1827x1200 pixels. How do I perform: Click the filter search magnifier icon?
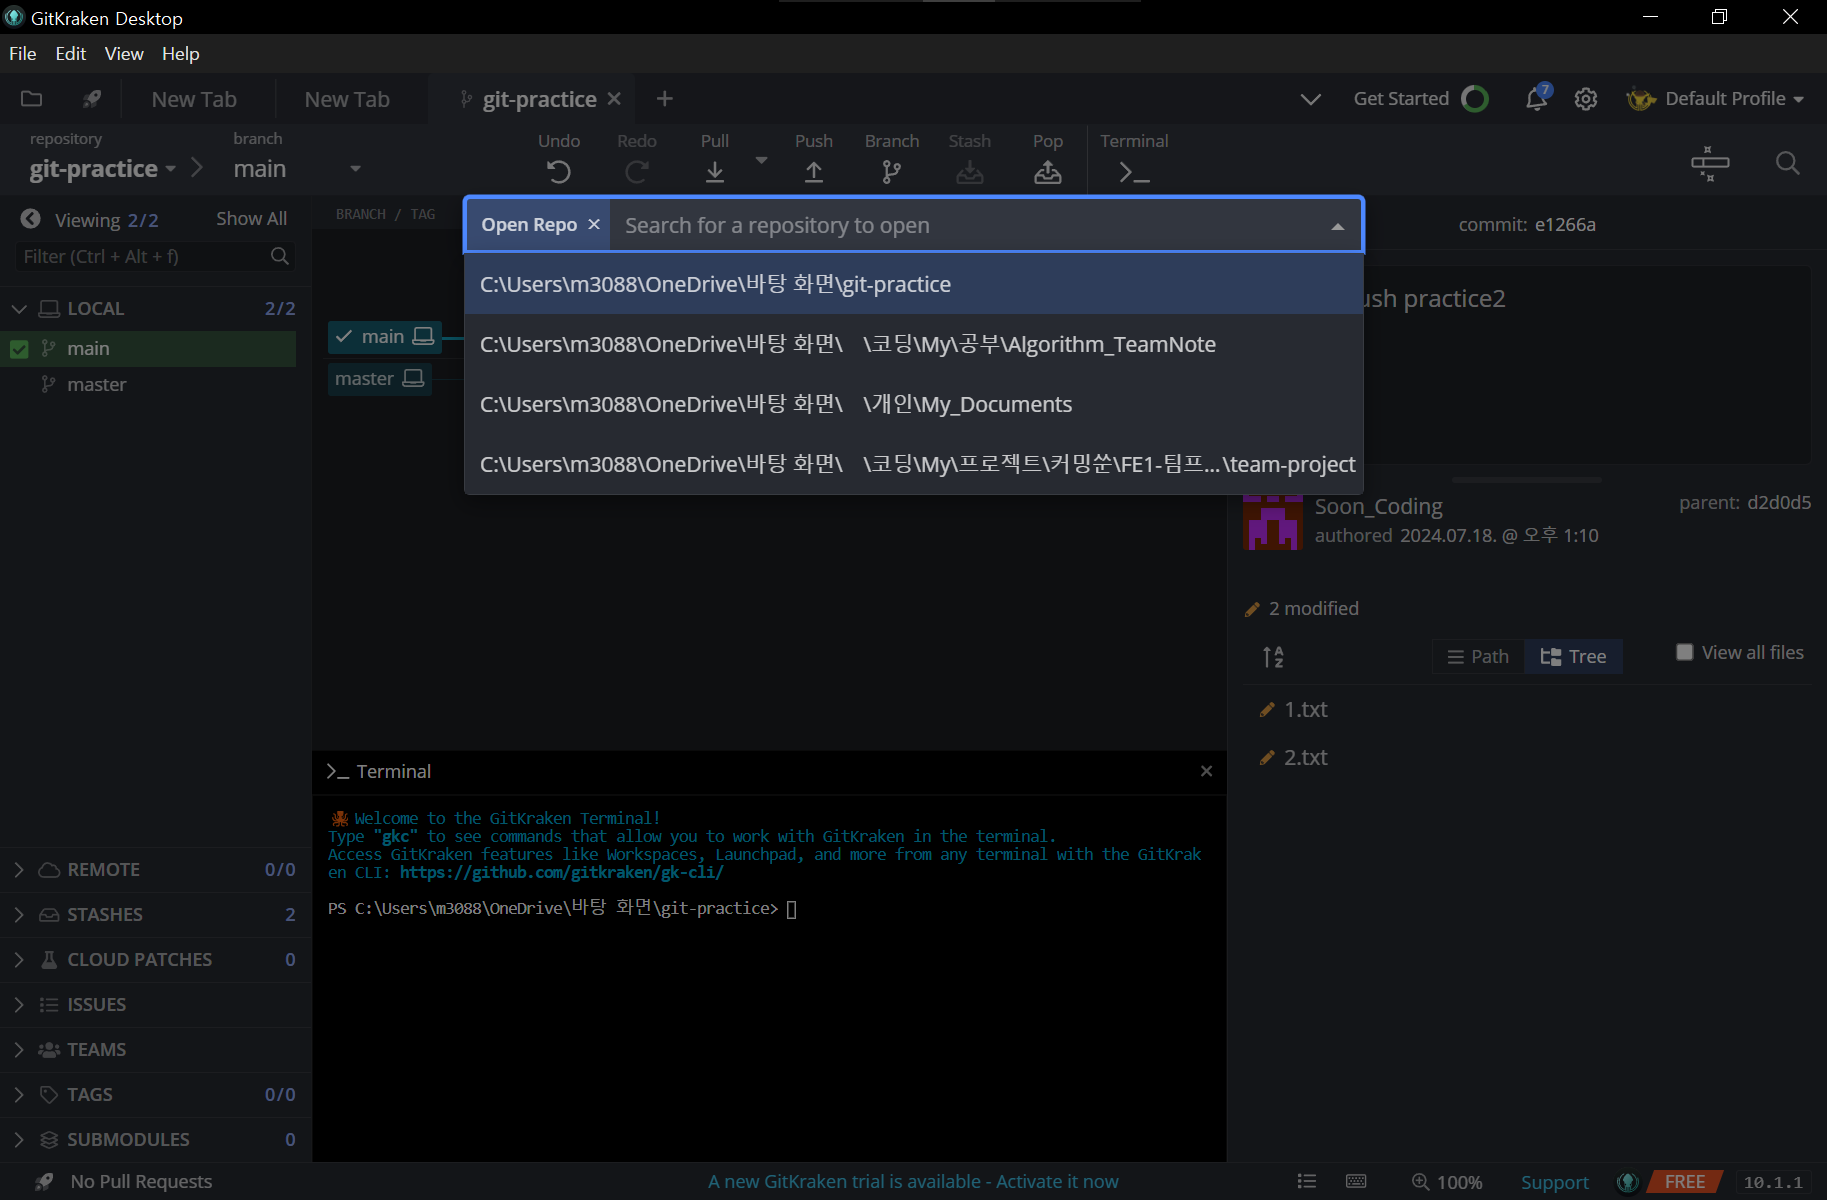tap(280, 257)
